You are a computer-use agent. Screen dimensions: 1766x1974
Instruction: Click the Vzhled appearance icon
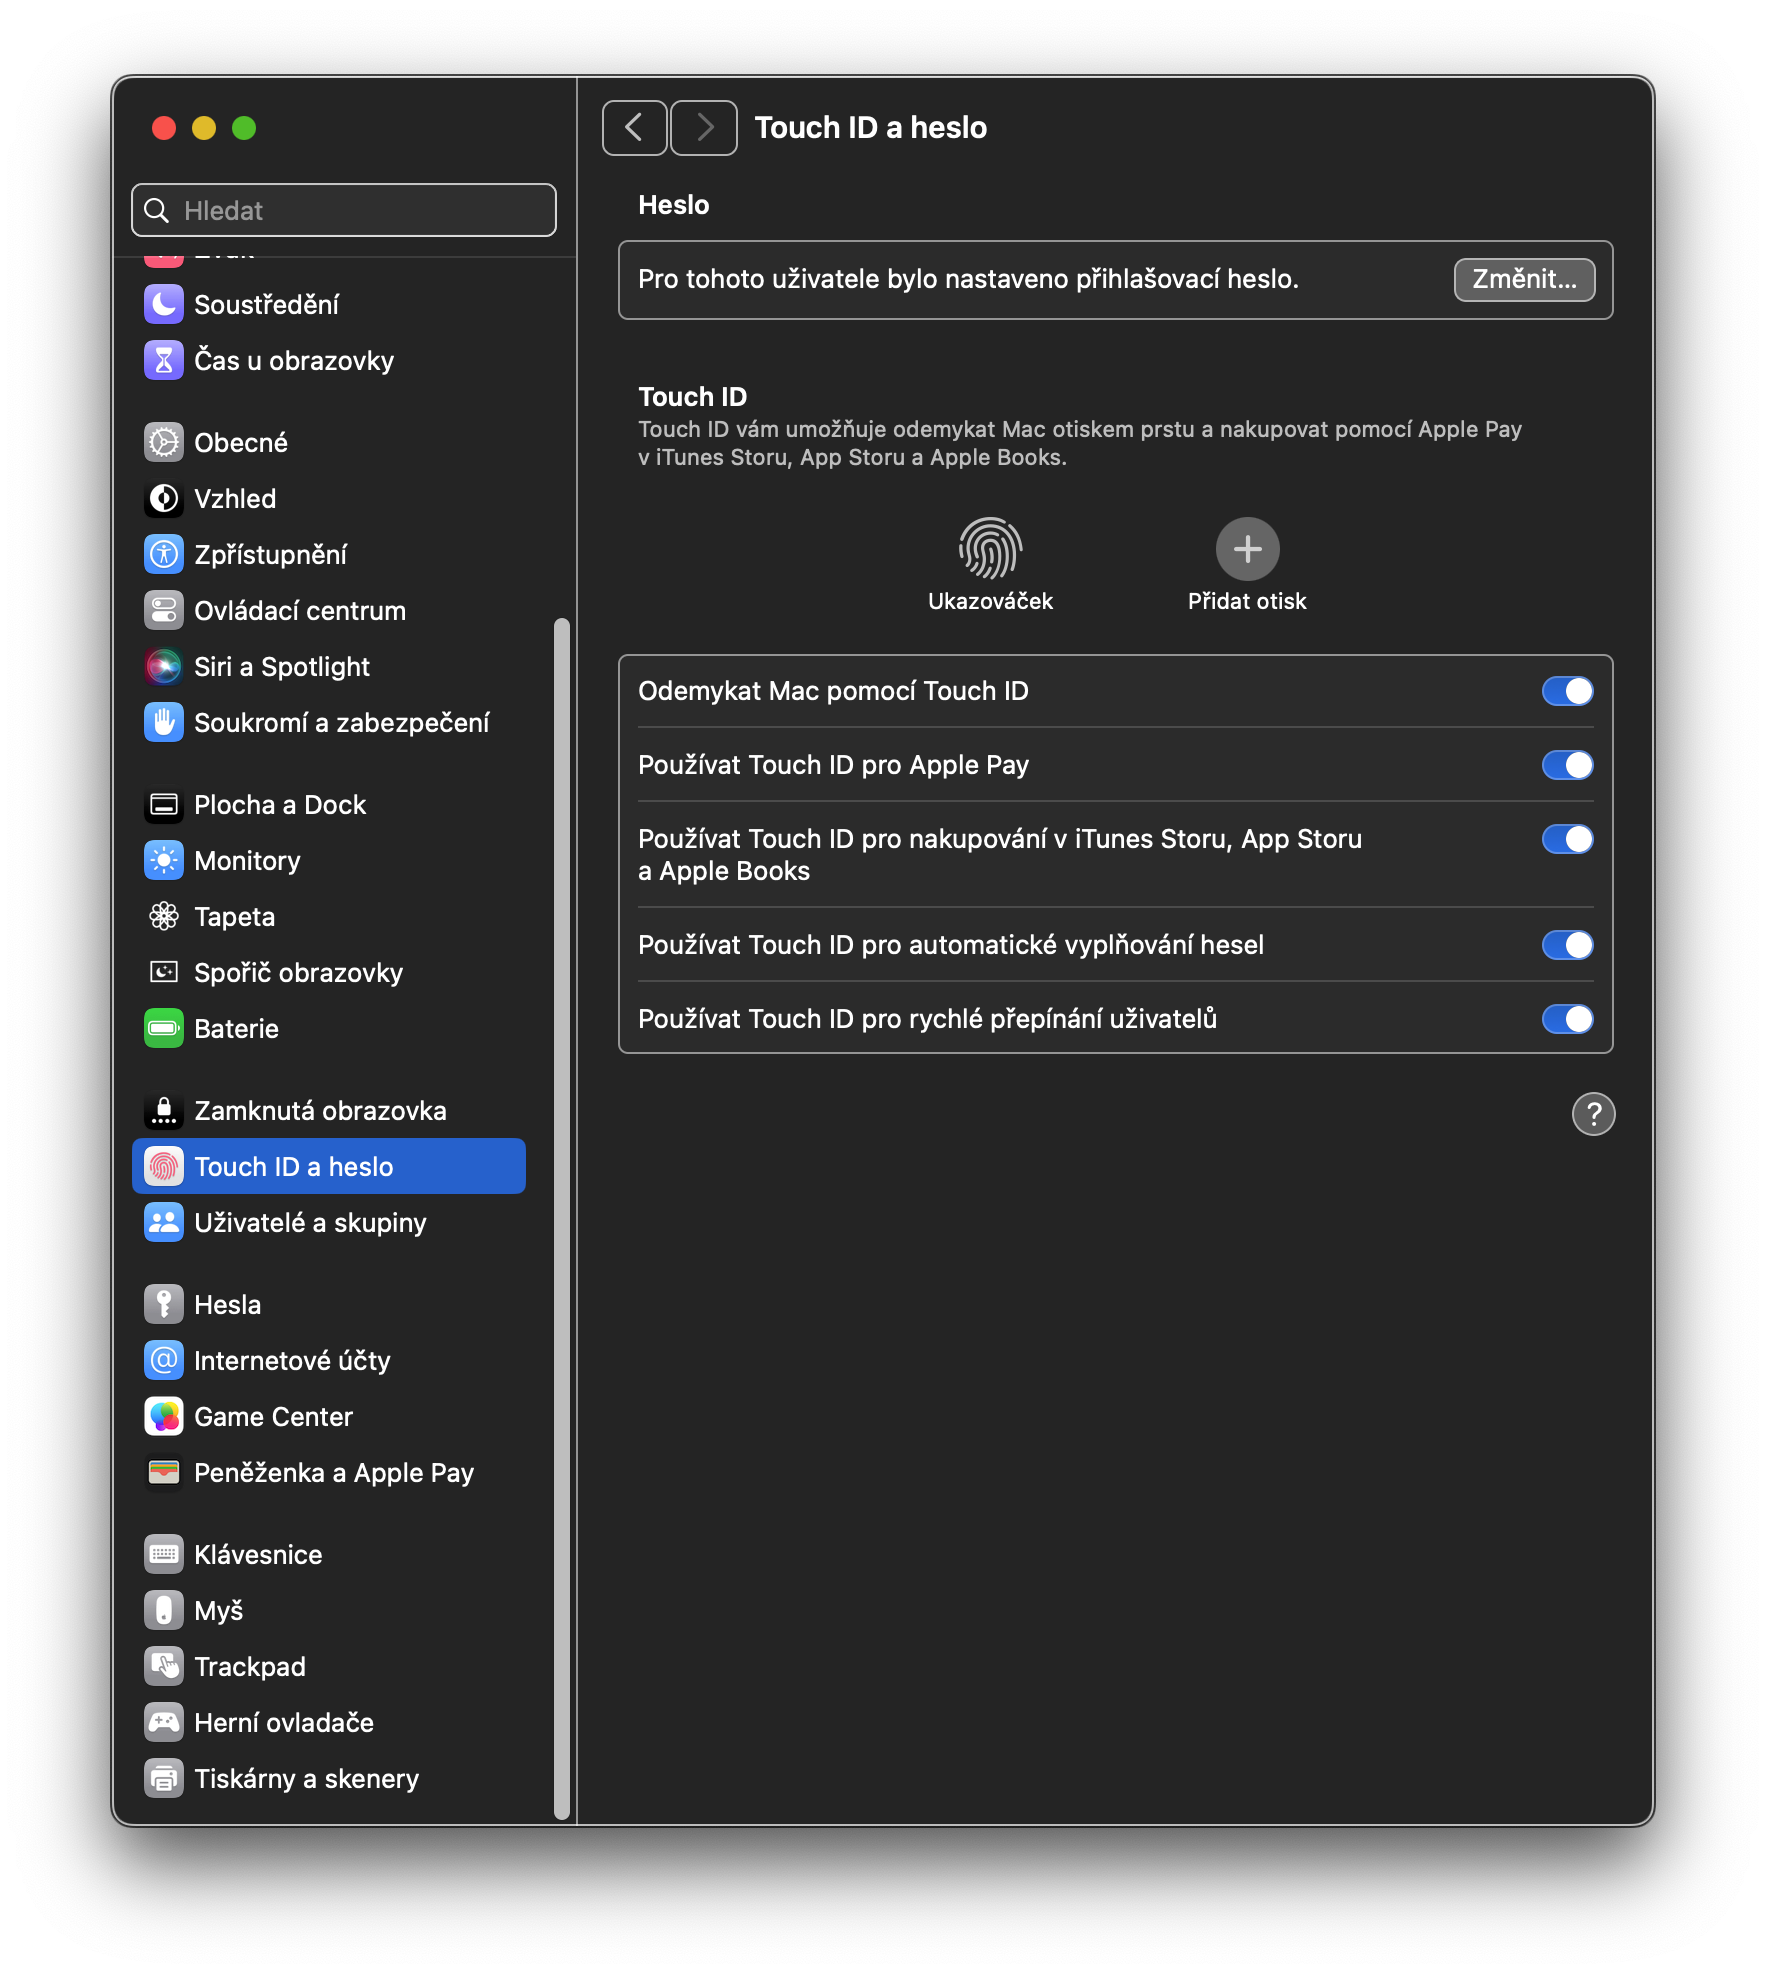point(164,498)
